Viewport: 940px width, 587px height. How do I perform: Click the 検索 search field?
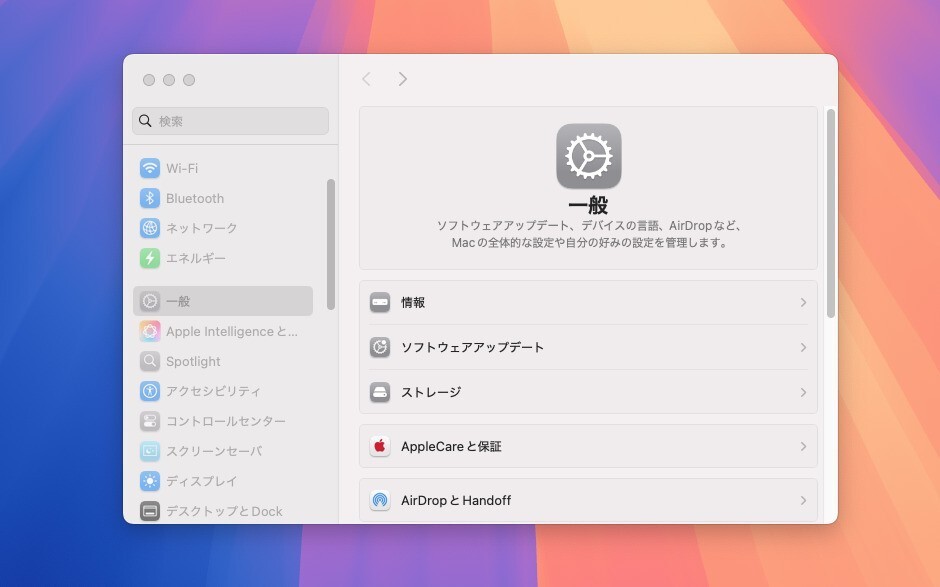[x=230, y=121]
